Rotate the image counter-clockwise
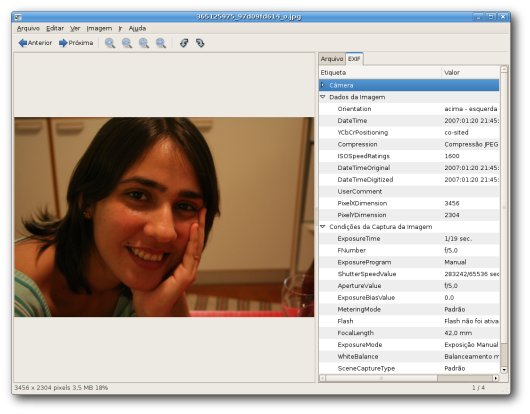Image resolution: width=530 pixels, height=414 pixels. pyautogui.click(x=184, y=43)
